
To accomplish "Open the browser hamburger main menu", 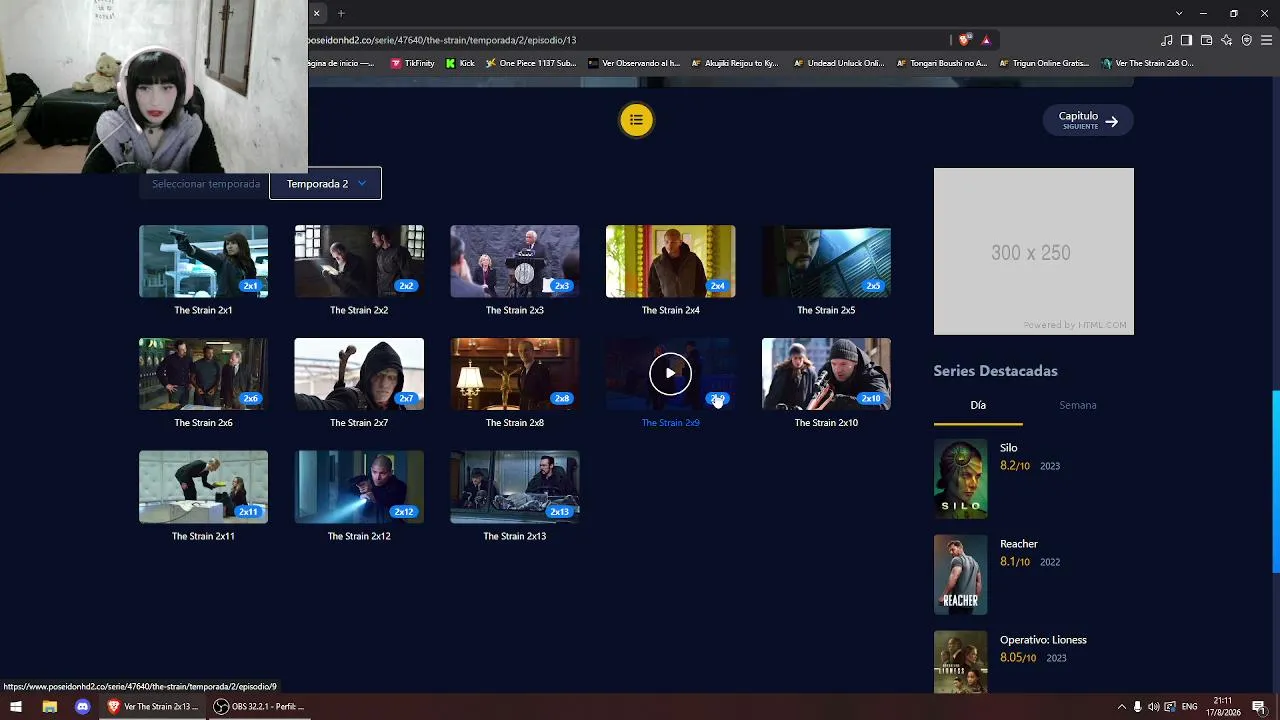I will pyautogui.click(x=1266, y=40).
